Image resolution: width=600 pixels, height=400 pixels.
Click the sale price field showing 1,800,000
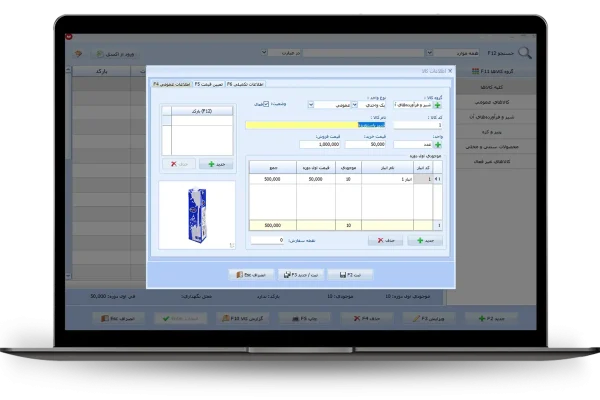pos(320,145)
